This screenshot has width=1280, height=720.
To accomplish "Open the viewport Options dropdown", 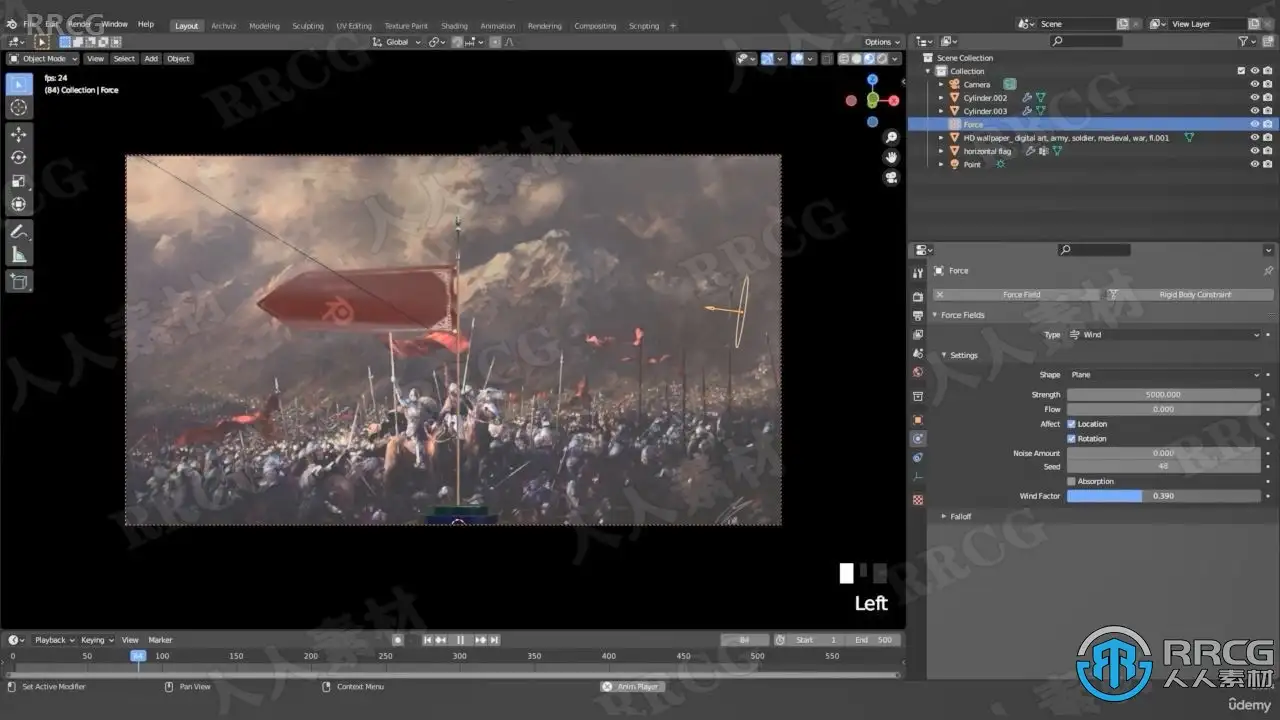I will click(x=881, y=42).
